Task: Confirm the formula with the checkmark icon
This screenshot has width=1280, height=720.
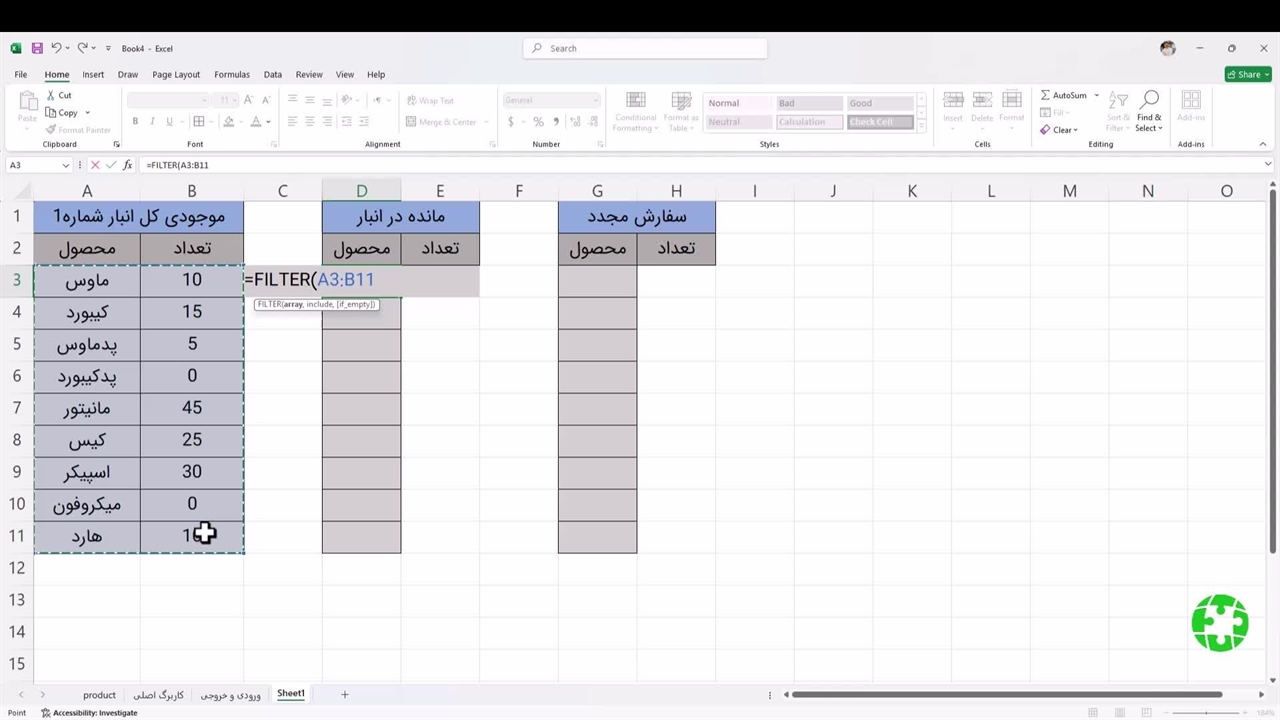Action: click(x=110, y=165)
